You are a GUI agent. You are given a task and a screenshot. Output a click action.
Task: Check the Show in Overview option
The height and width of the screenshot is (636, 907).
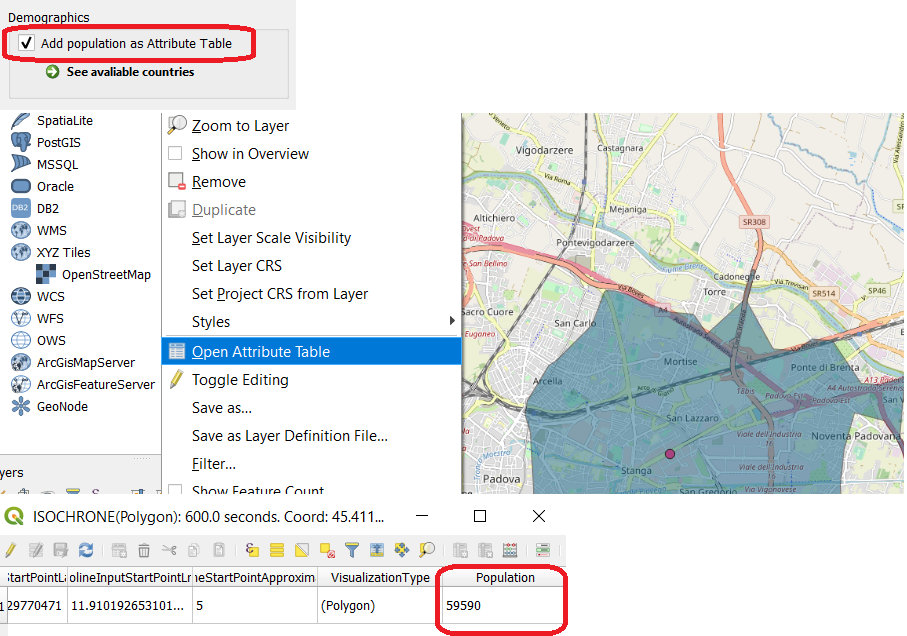[175, 154]
